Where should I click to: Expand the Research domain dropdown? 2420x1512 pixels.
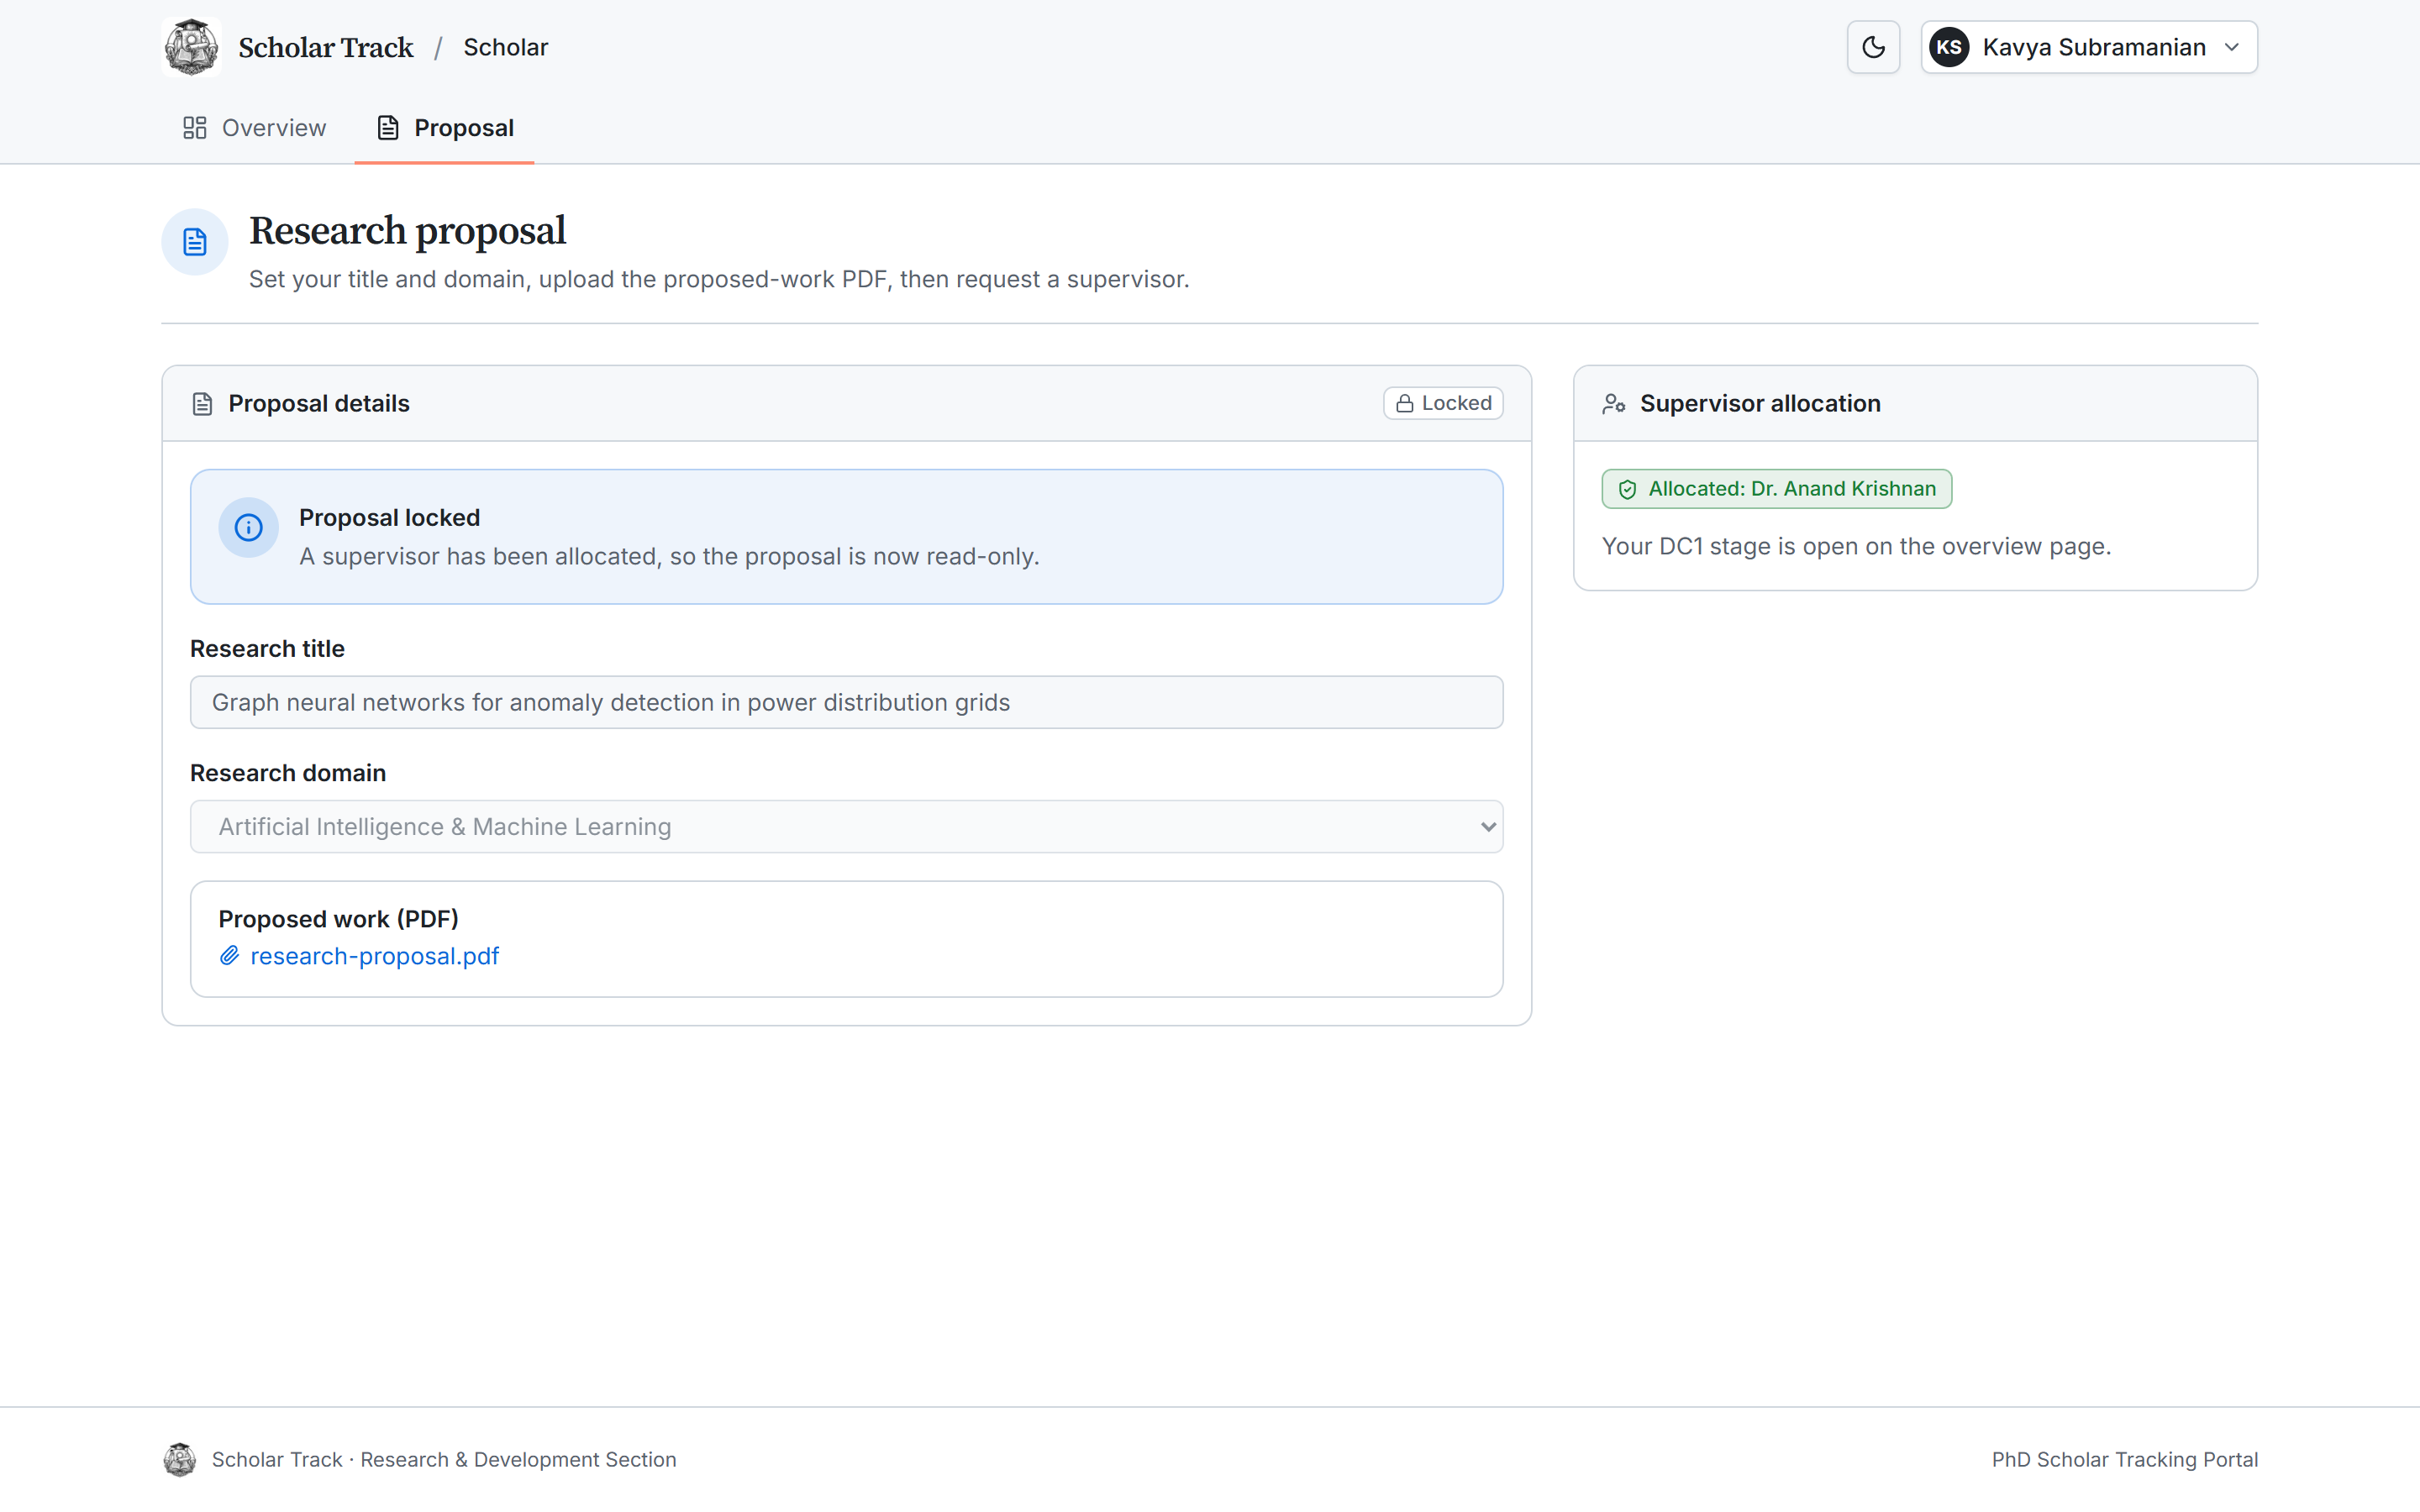(x=846, y=826)
